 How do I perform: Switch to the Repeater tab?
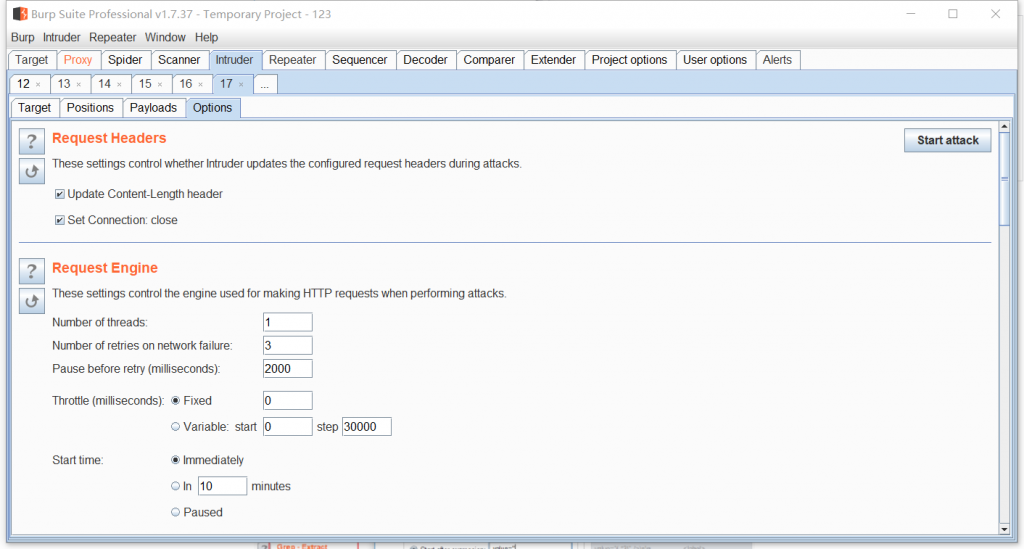pyautogui.click(x=293, y=60)
